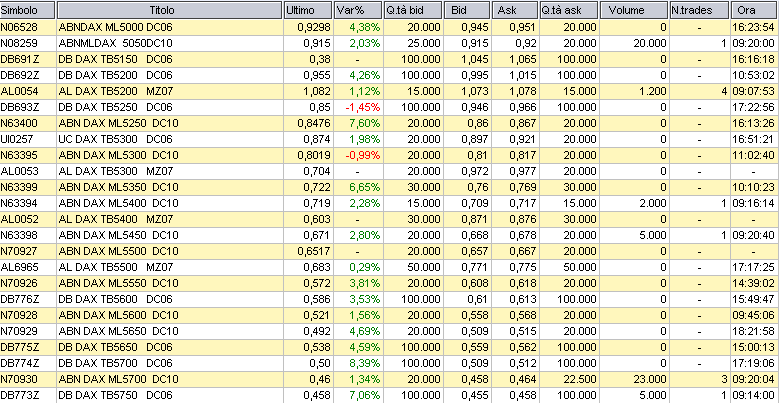Click title ABNMLDAX 5050DC10
The width and height of the screenshot is (779, 403).
(x=118, y=43)
